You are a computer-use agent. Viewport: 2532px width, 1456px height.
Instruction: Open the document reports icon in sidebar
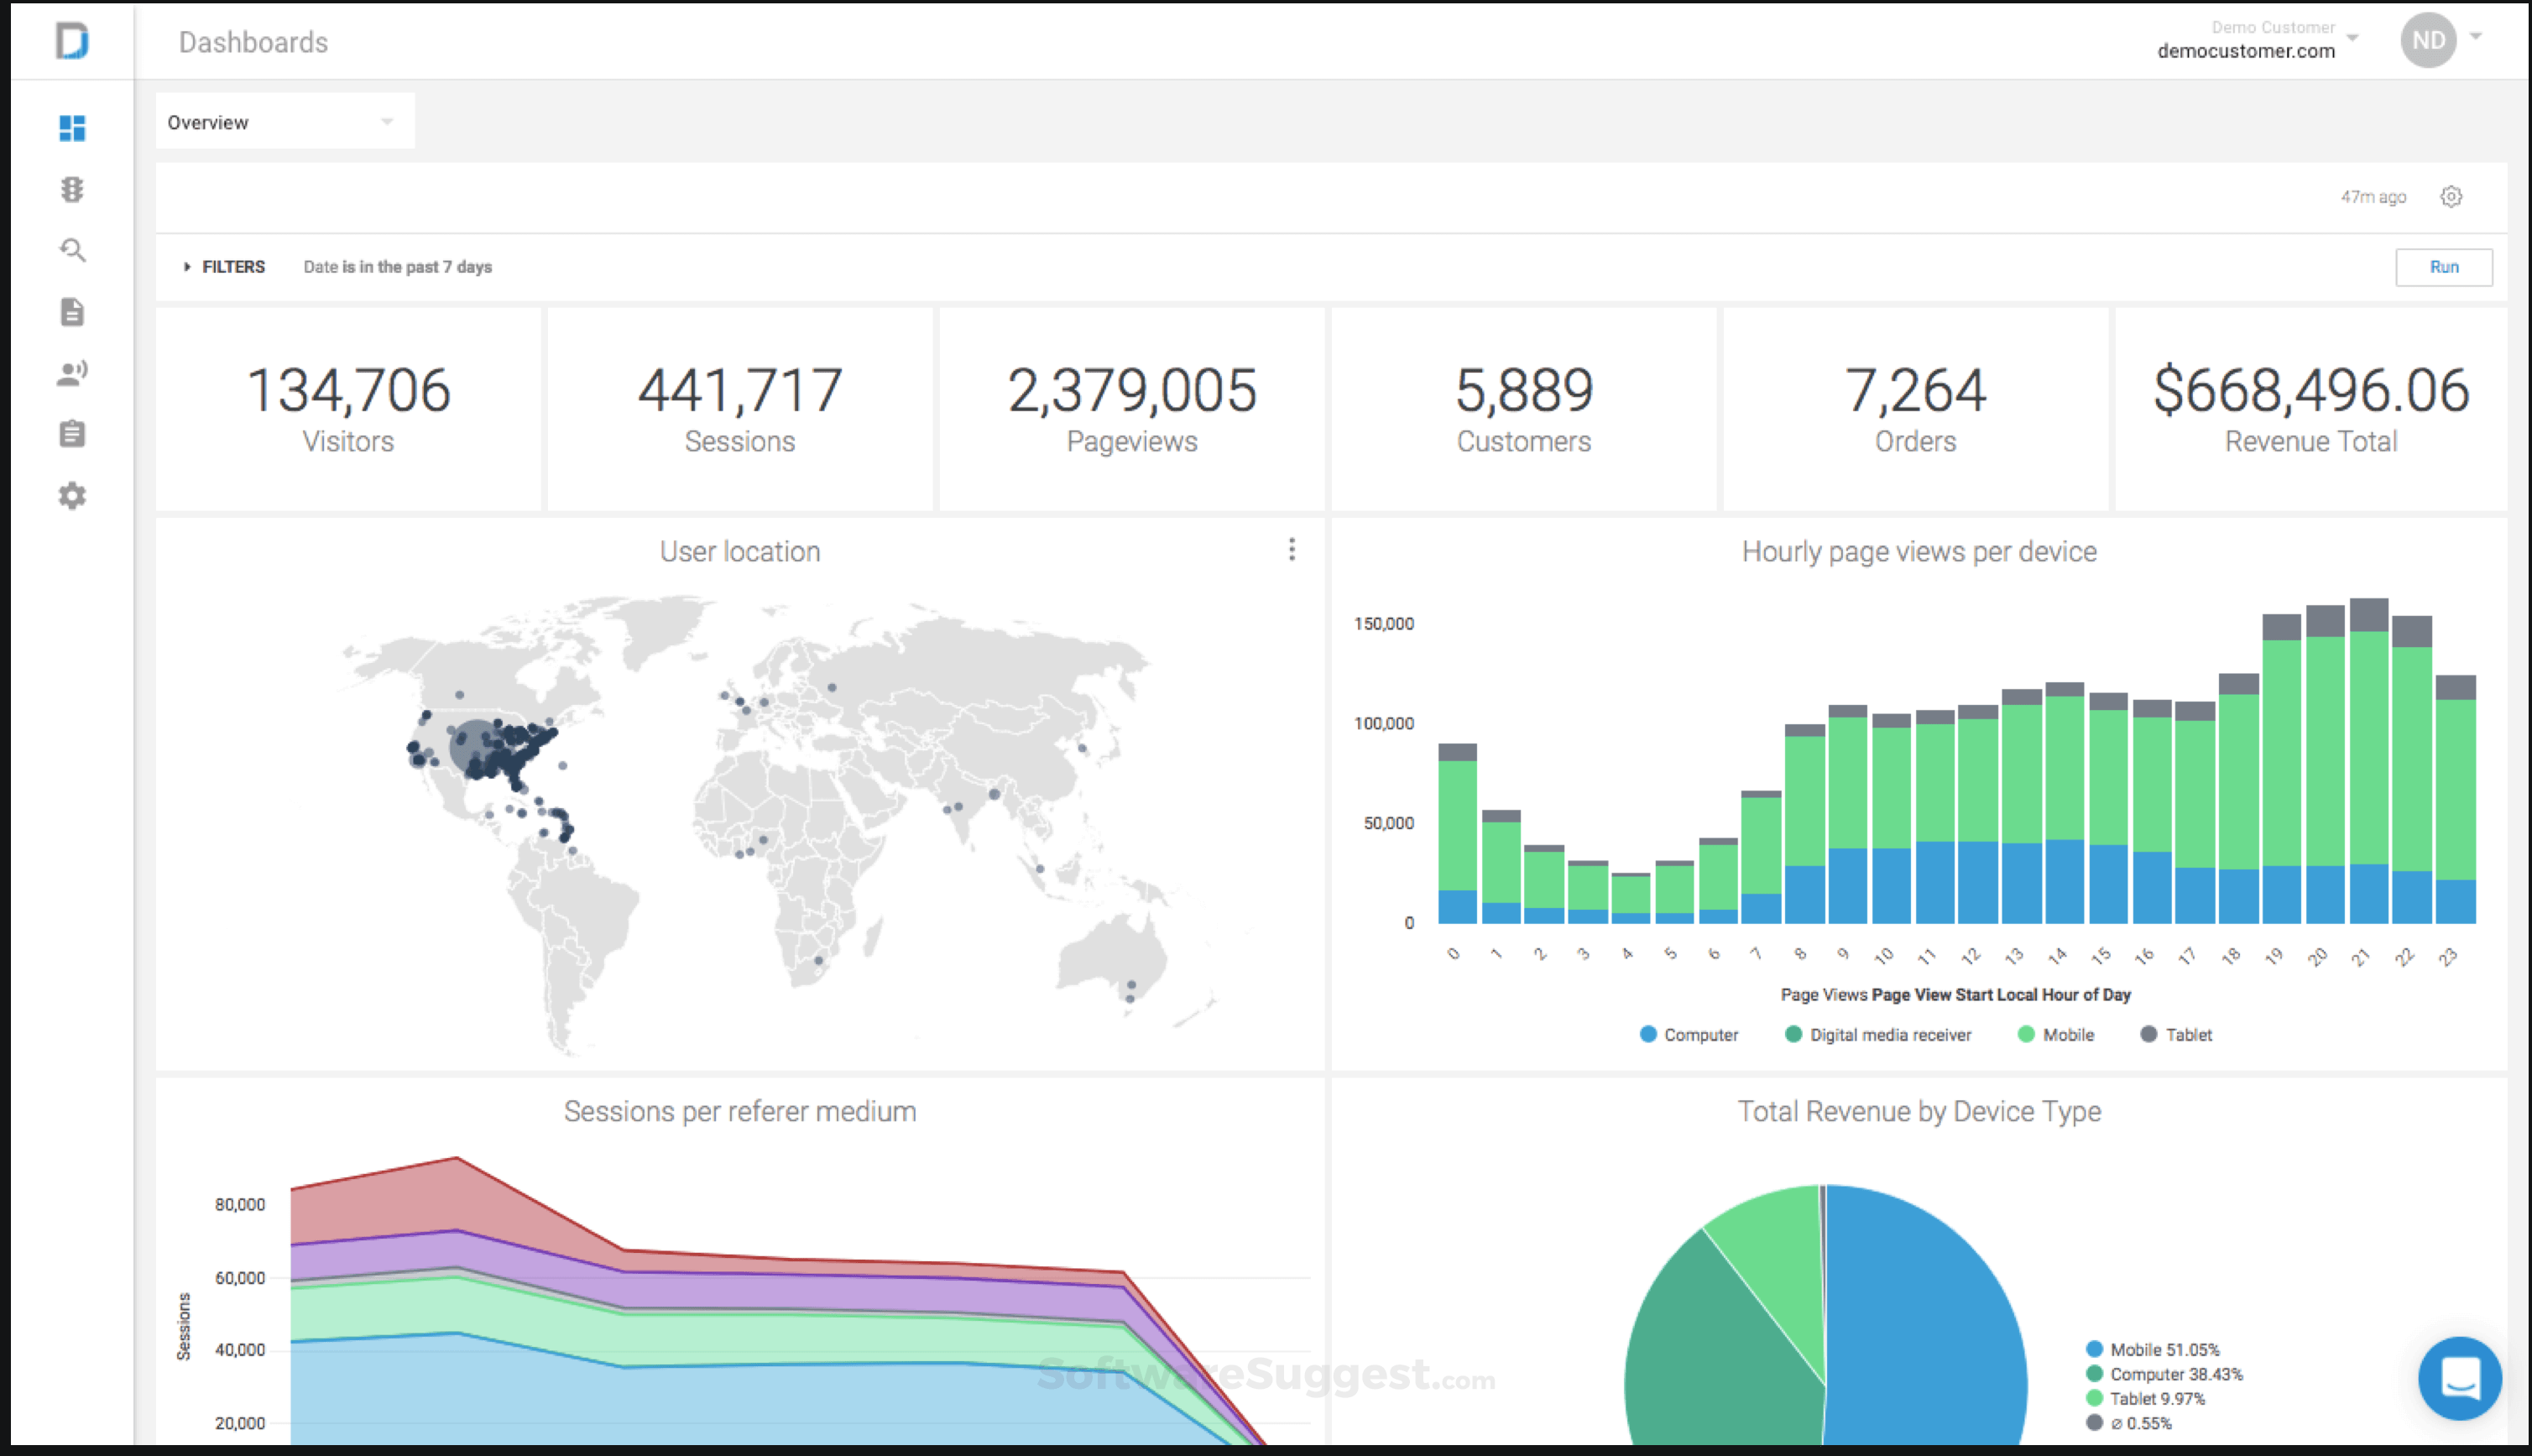(x=72, y=312)
